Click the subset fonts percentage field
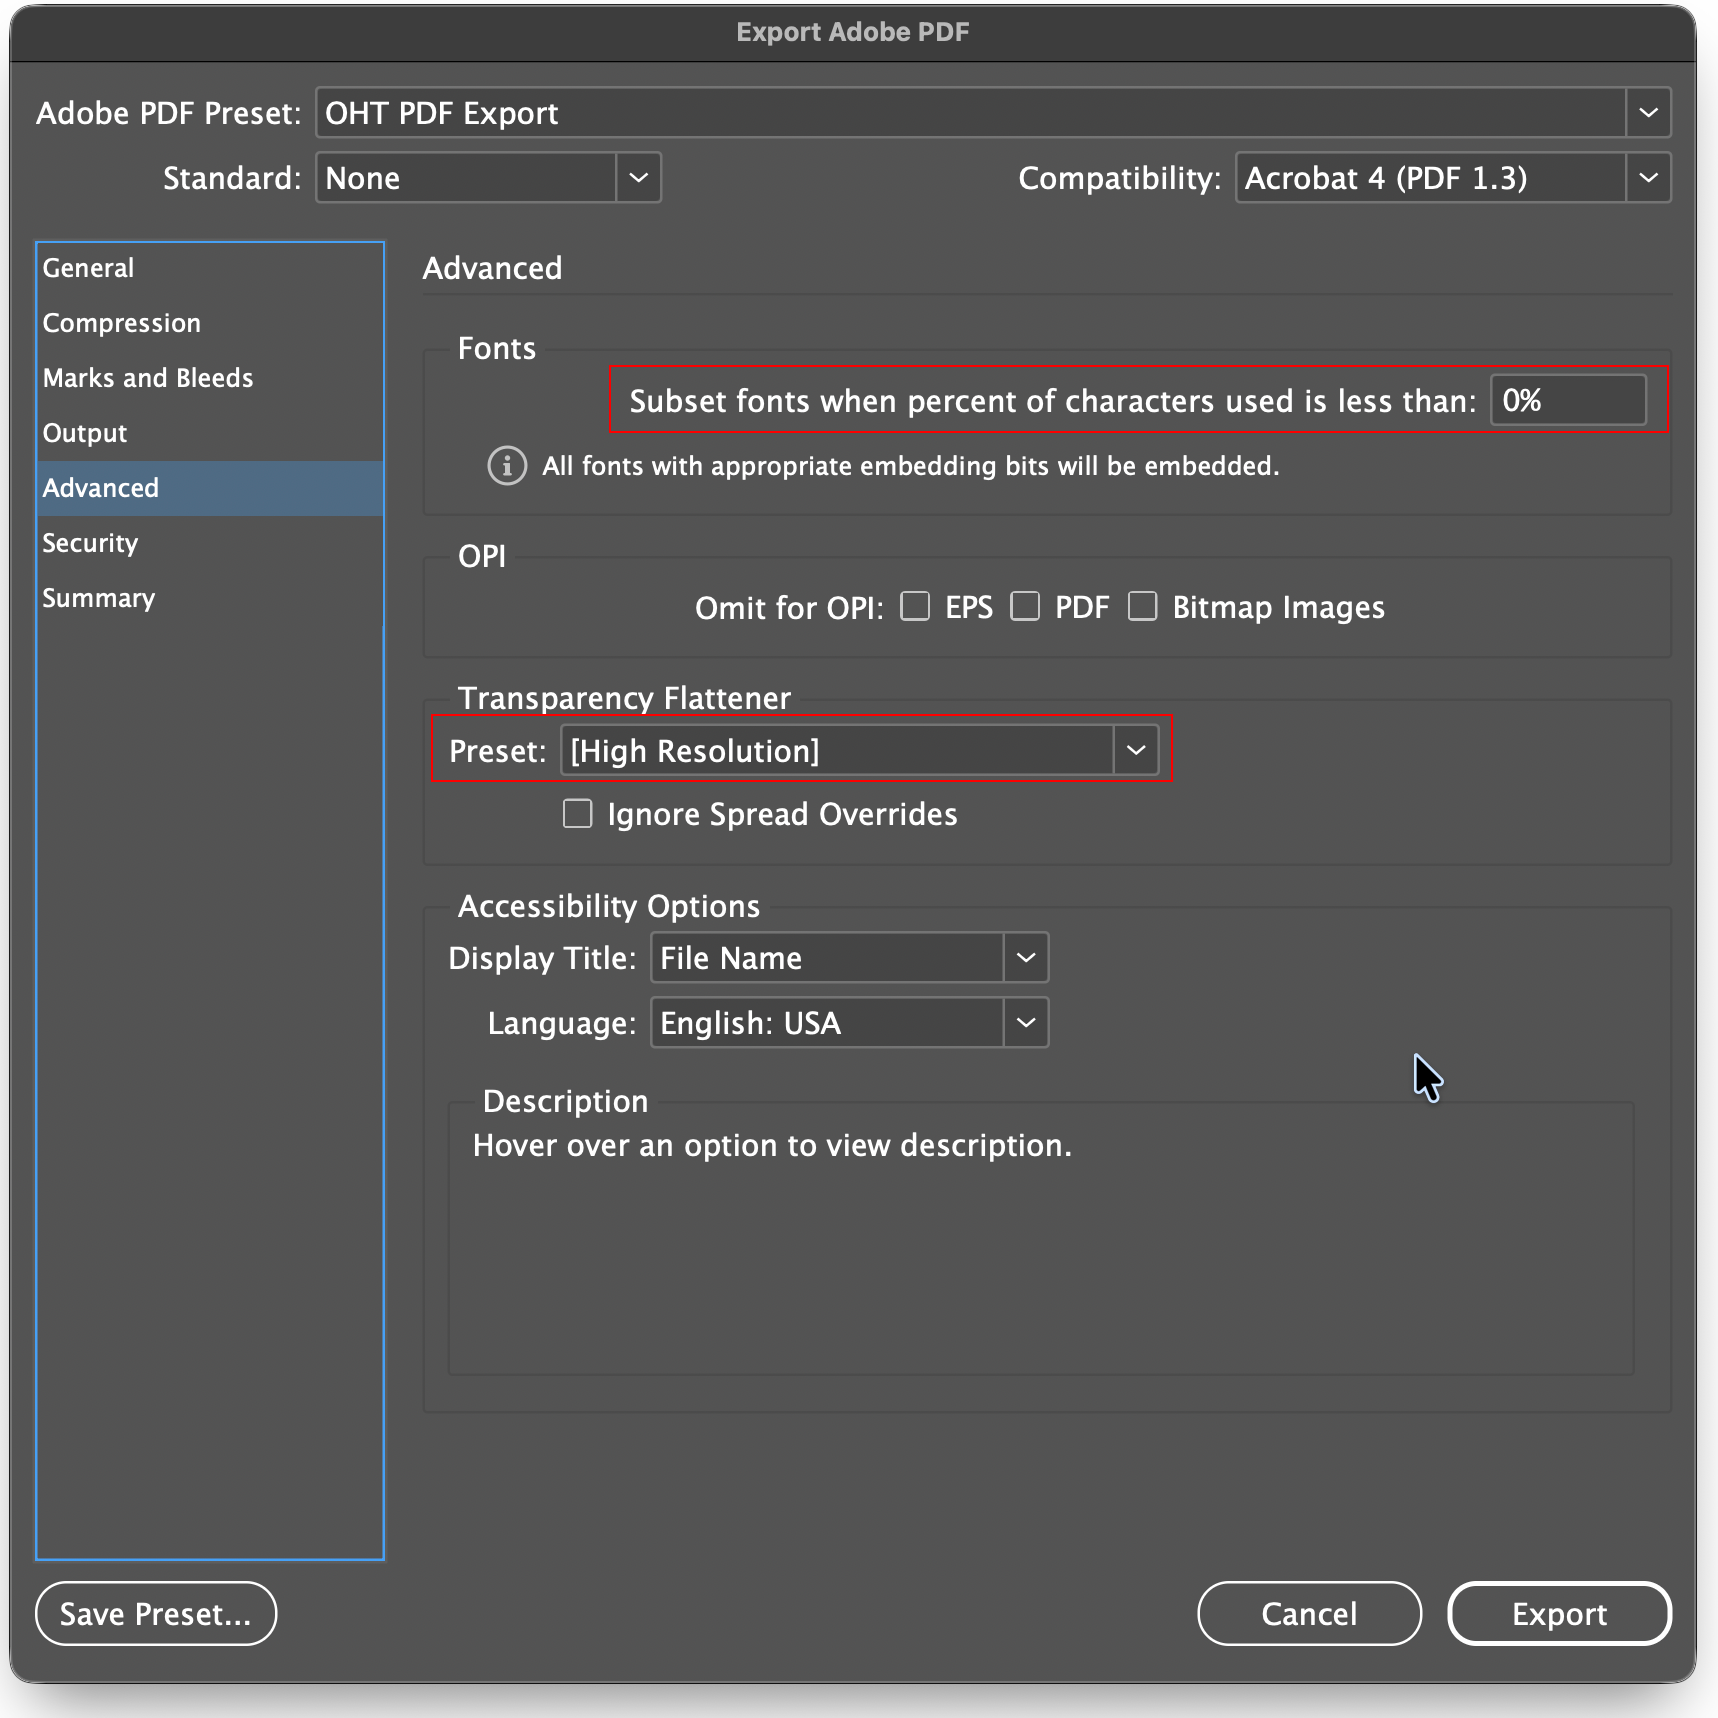The height and width of the screenshot is (1718, 1718). pos(1567,401)
